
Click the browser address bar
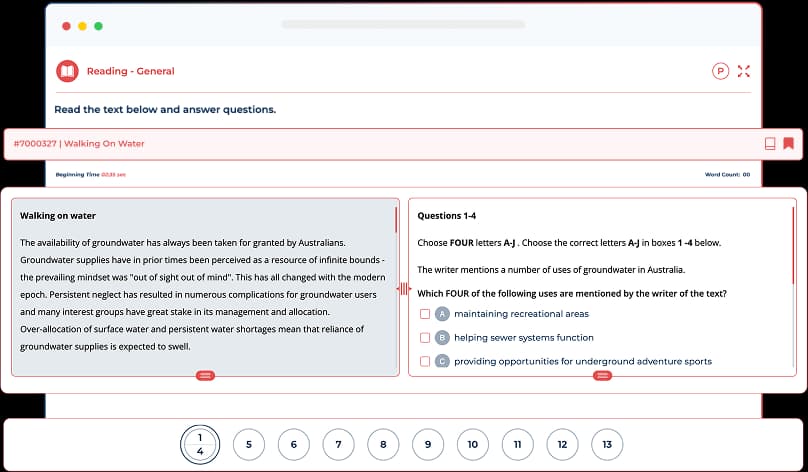pyautogui.click(x=403, y=24)
